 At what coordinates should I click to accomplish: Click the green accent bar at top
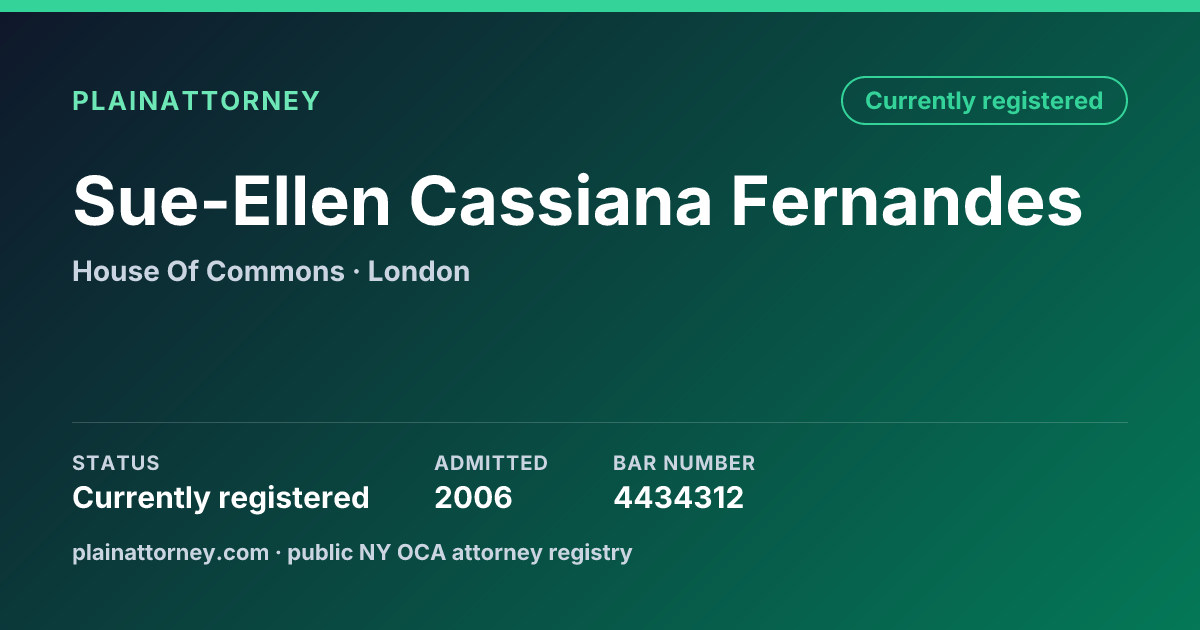tap(600, 6)
